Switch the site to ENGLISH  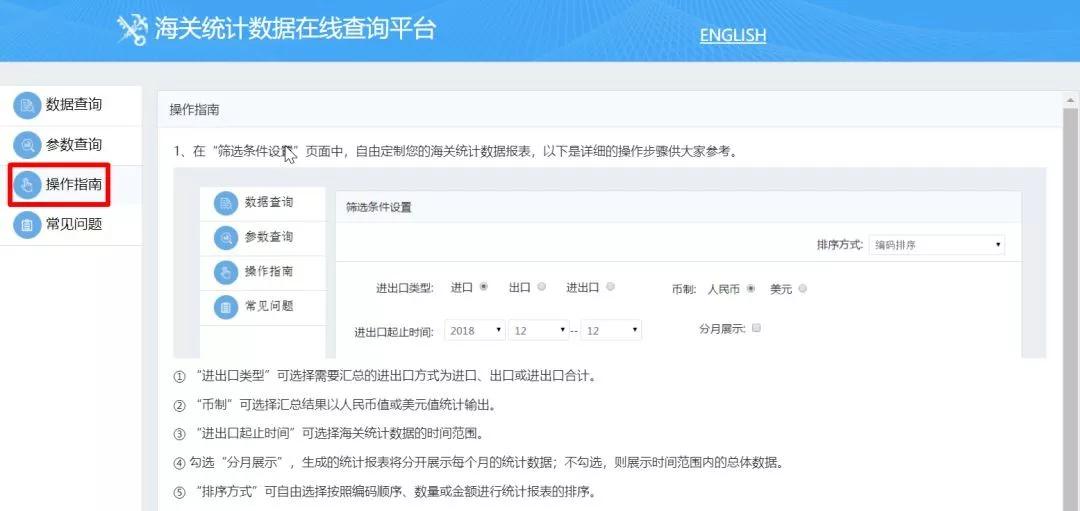pos(733,35)
